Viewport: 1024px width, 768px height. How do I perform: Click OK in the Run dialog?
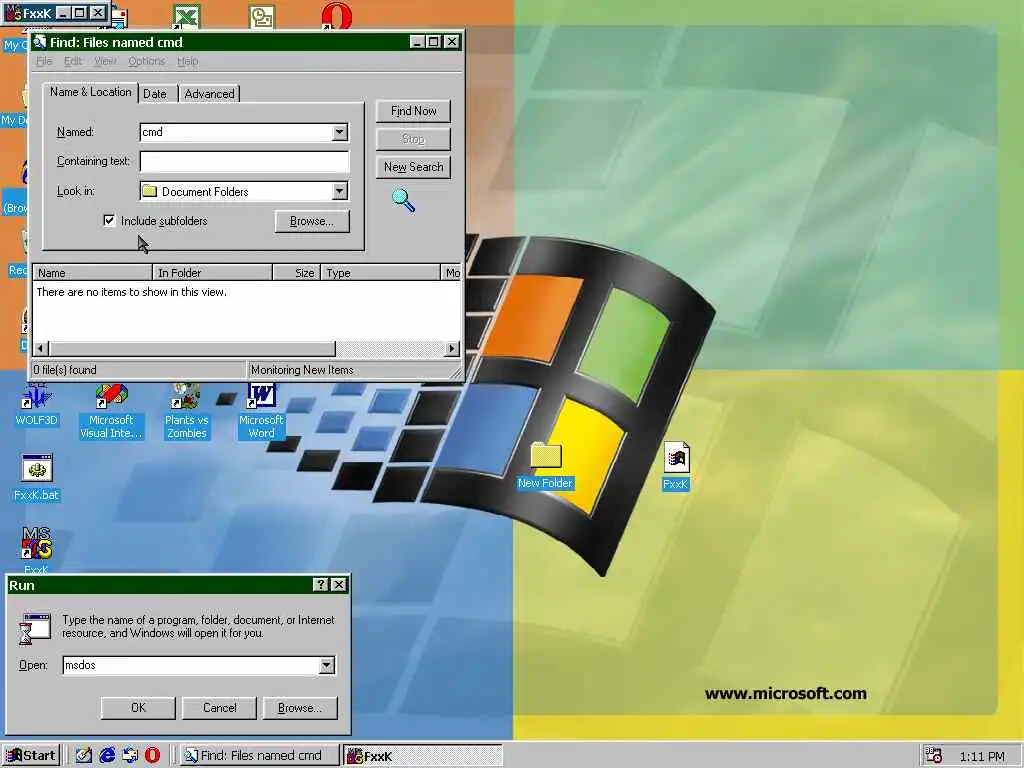click(138, 707)
